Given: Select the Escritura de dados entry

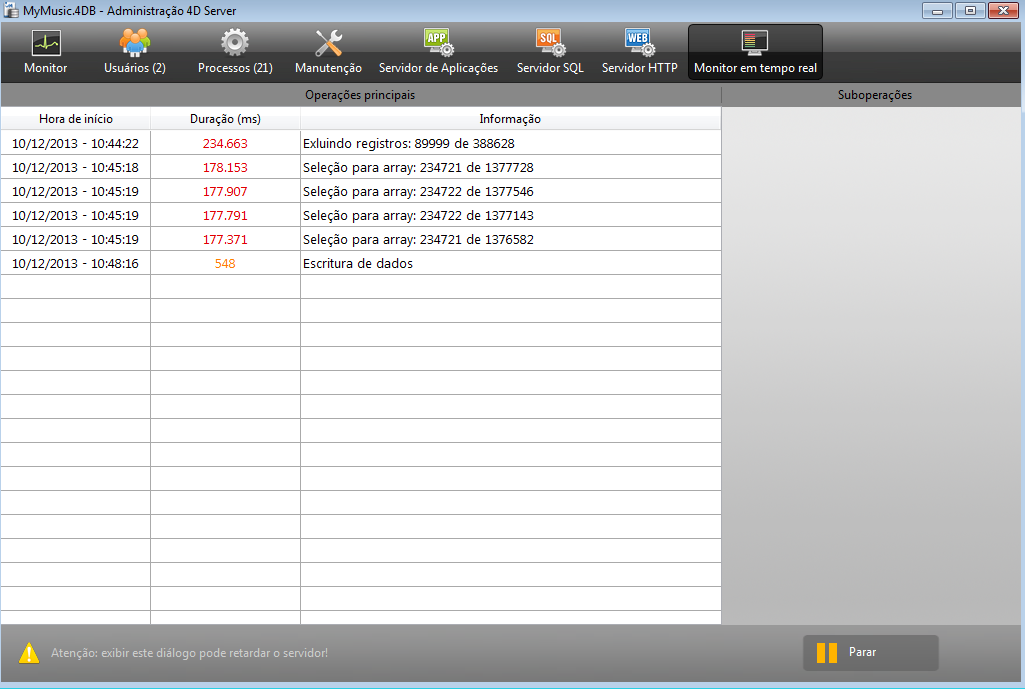Looking at the screenshot, I should coord(358,263).
